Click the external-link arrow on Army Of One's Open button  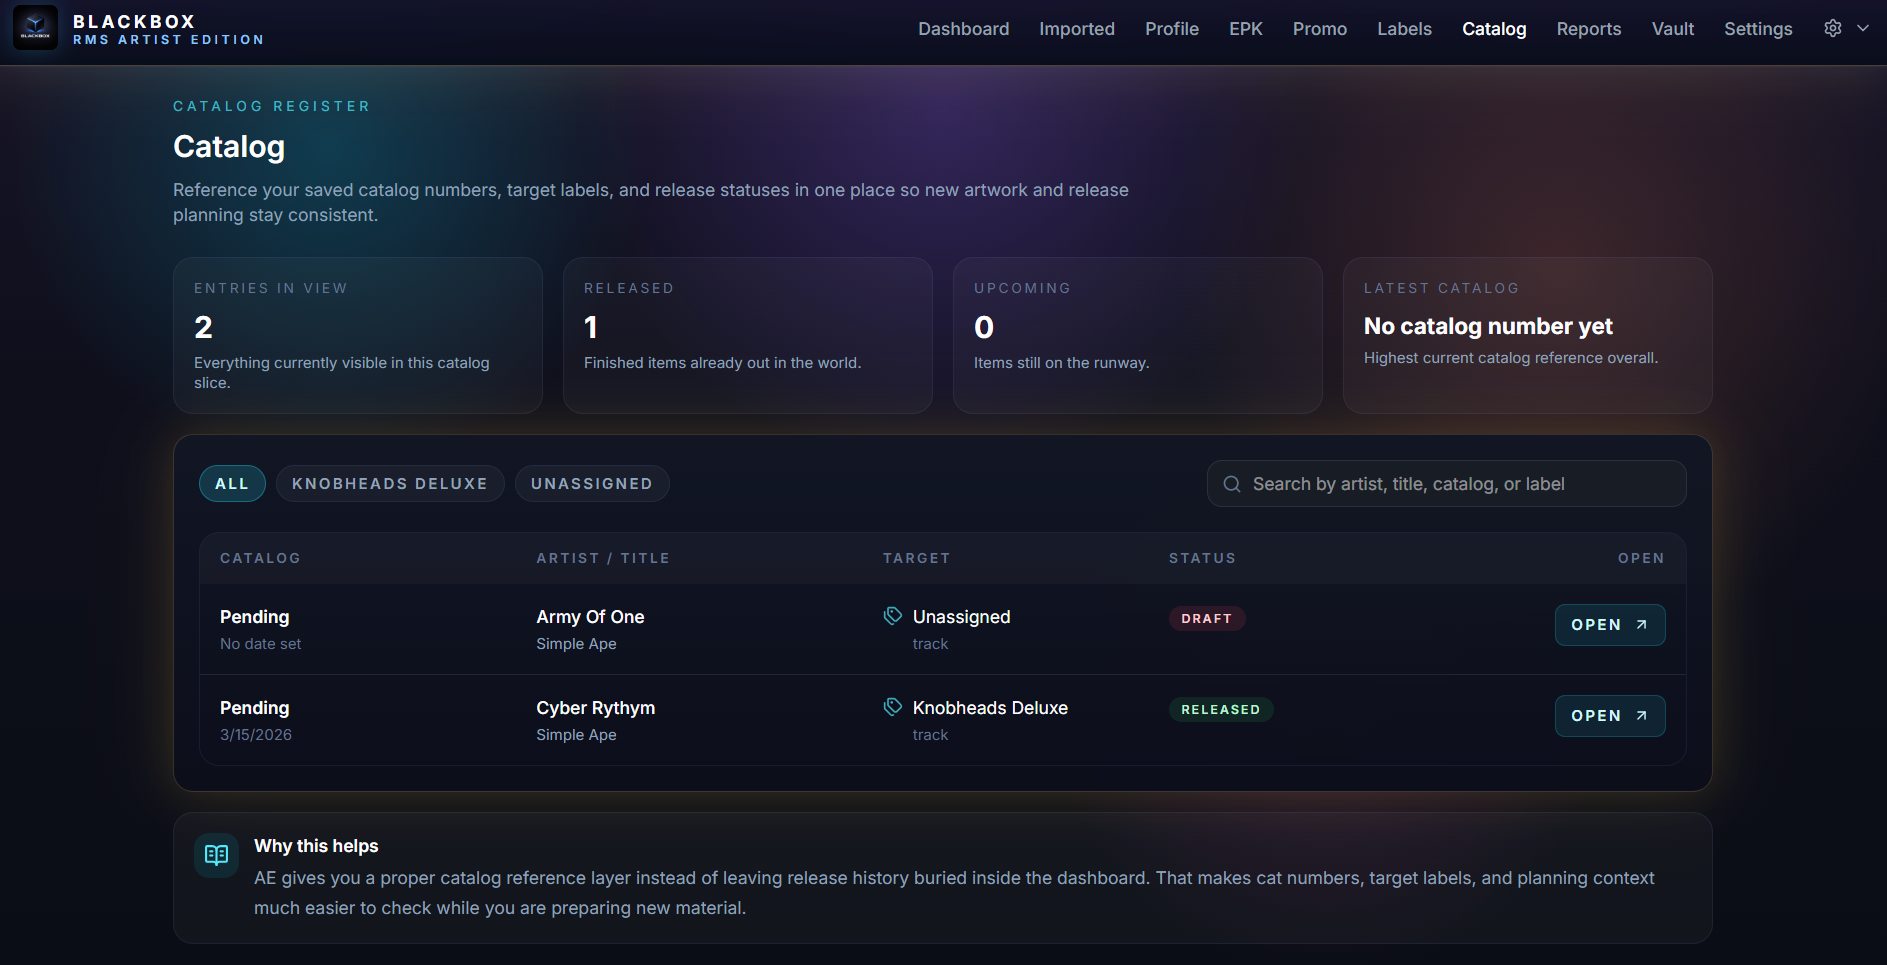(1639, 623)
